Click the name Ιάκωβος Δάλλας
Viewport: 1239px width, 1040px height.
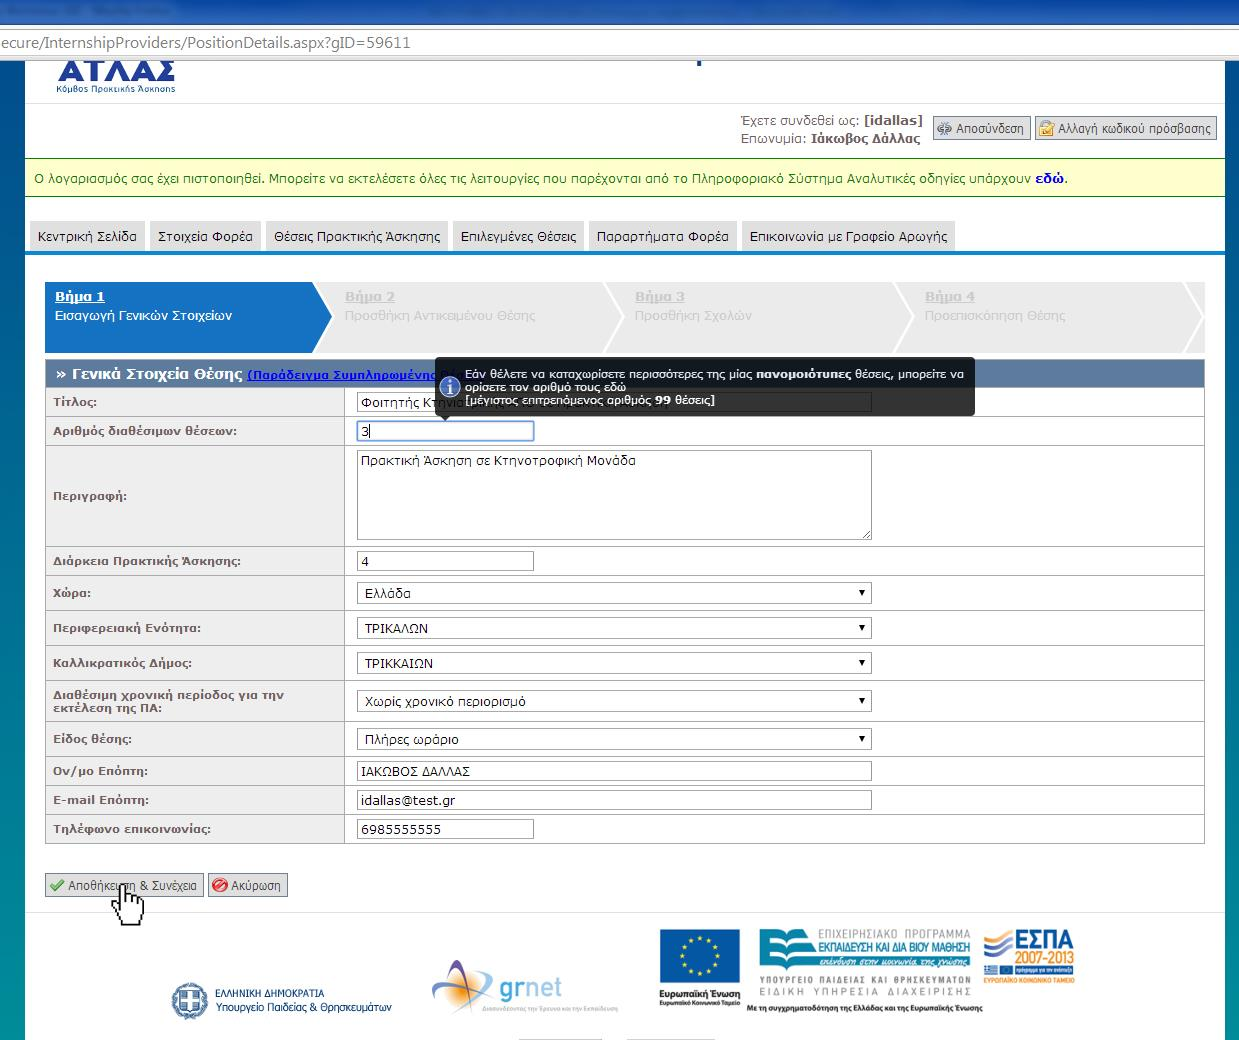tap(865, 139)
